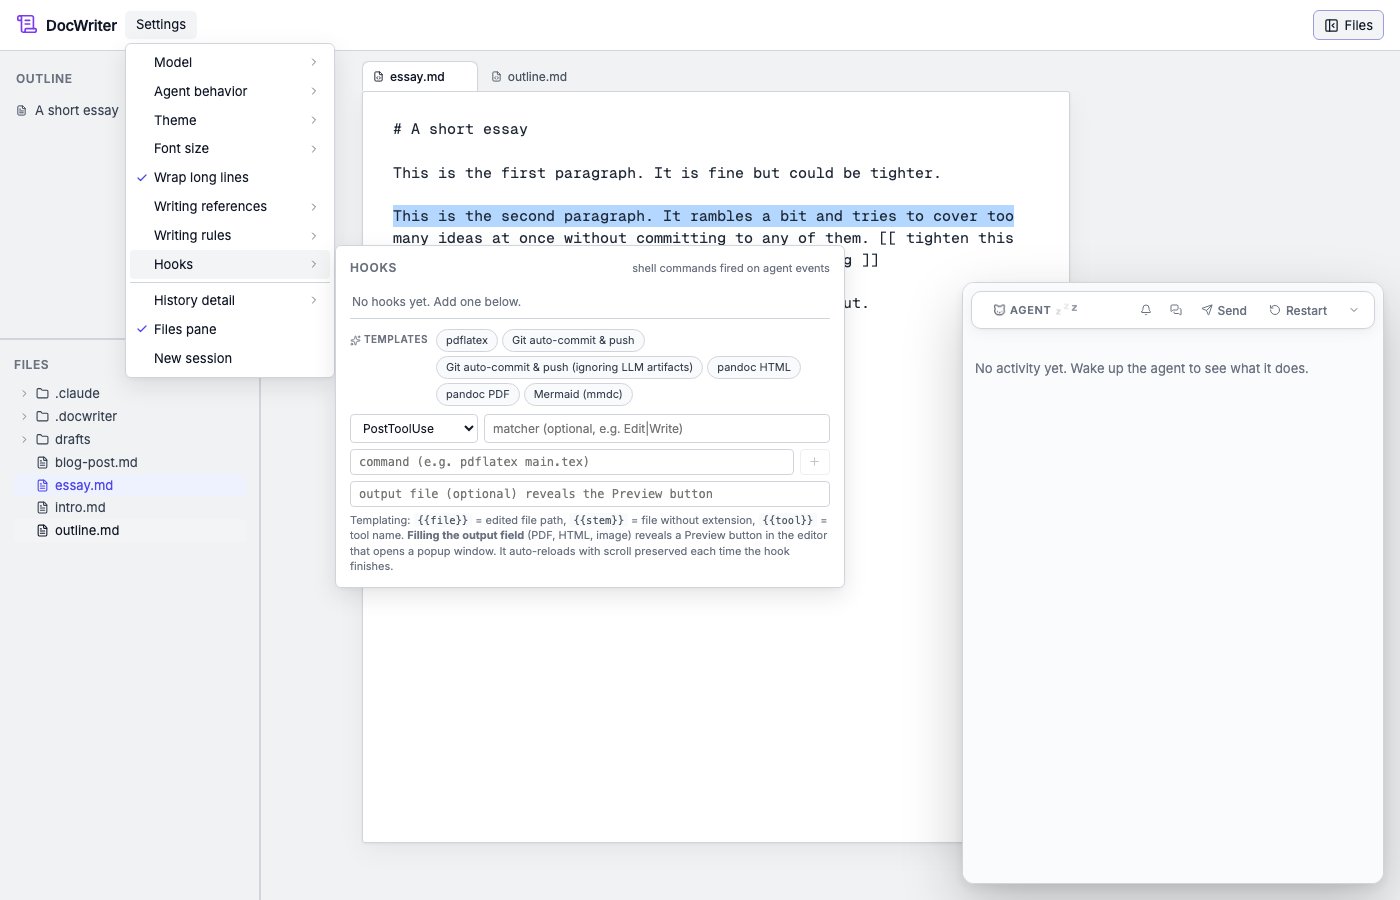The image size is (1400, 900).
Task: Open the Writing references submenu
Action: click(x=230, y=206)
